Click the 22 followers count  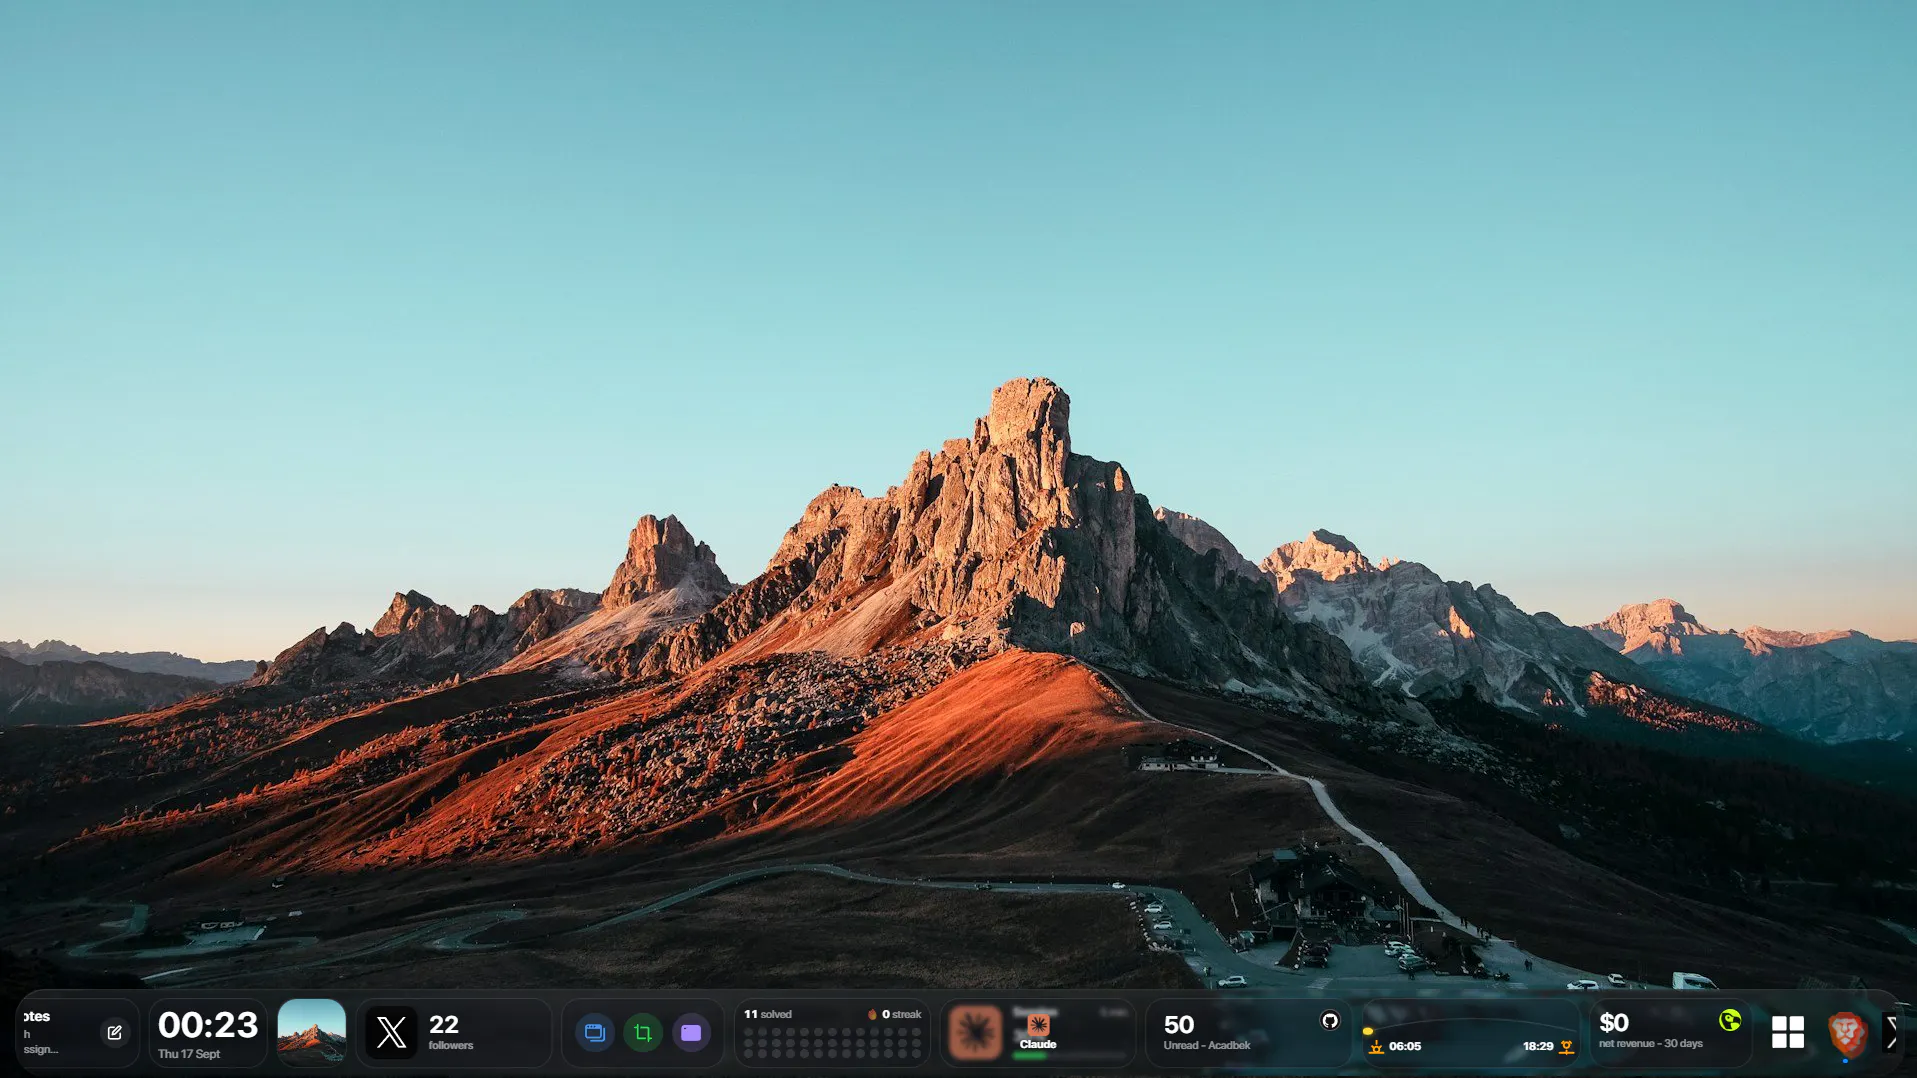click(x=444, y=1024)
